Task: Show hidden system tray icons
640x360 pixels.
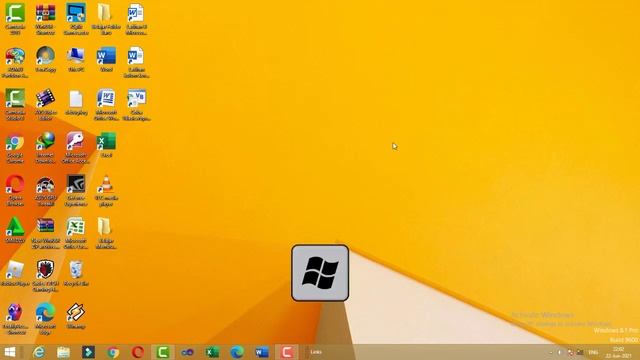Action: pos(551,352)
